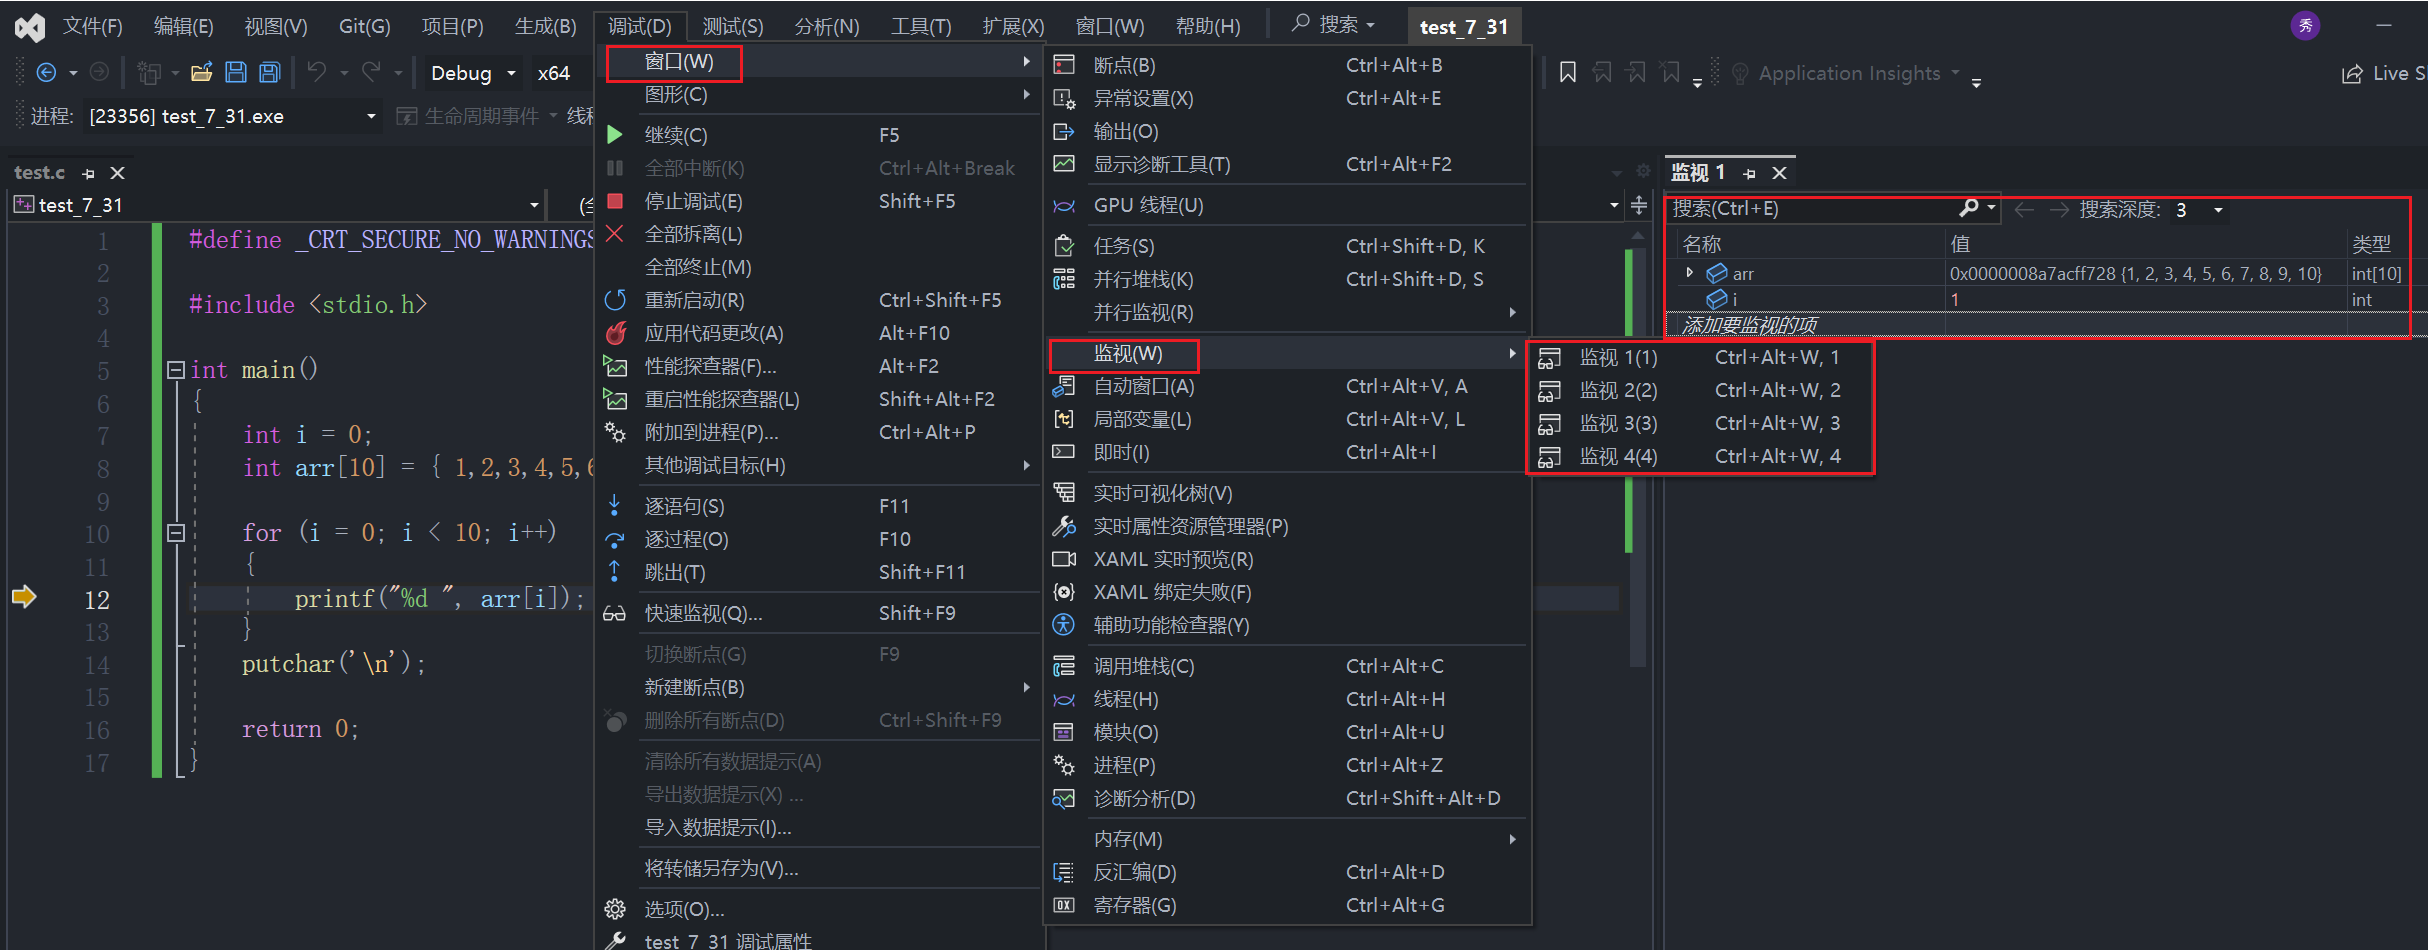
Task: Click the Undo arrow icon in toolbar
Action: pos(317,72)
